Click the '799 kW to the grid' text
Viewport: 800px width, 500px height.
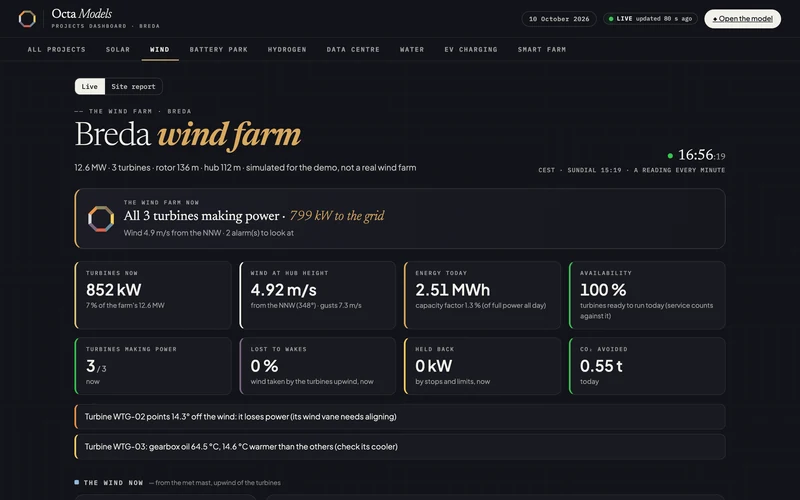click(x=337, y=216)
